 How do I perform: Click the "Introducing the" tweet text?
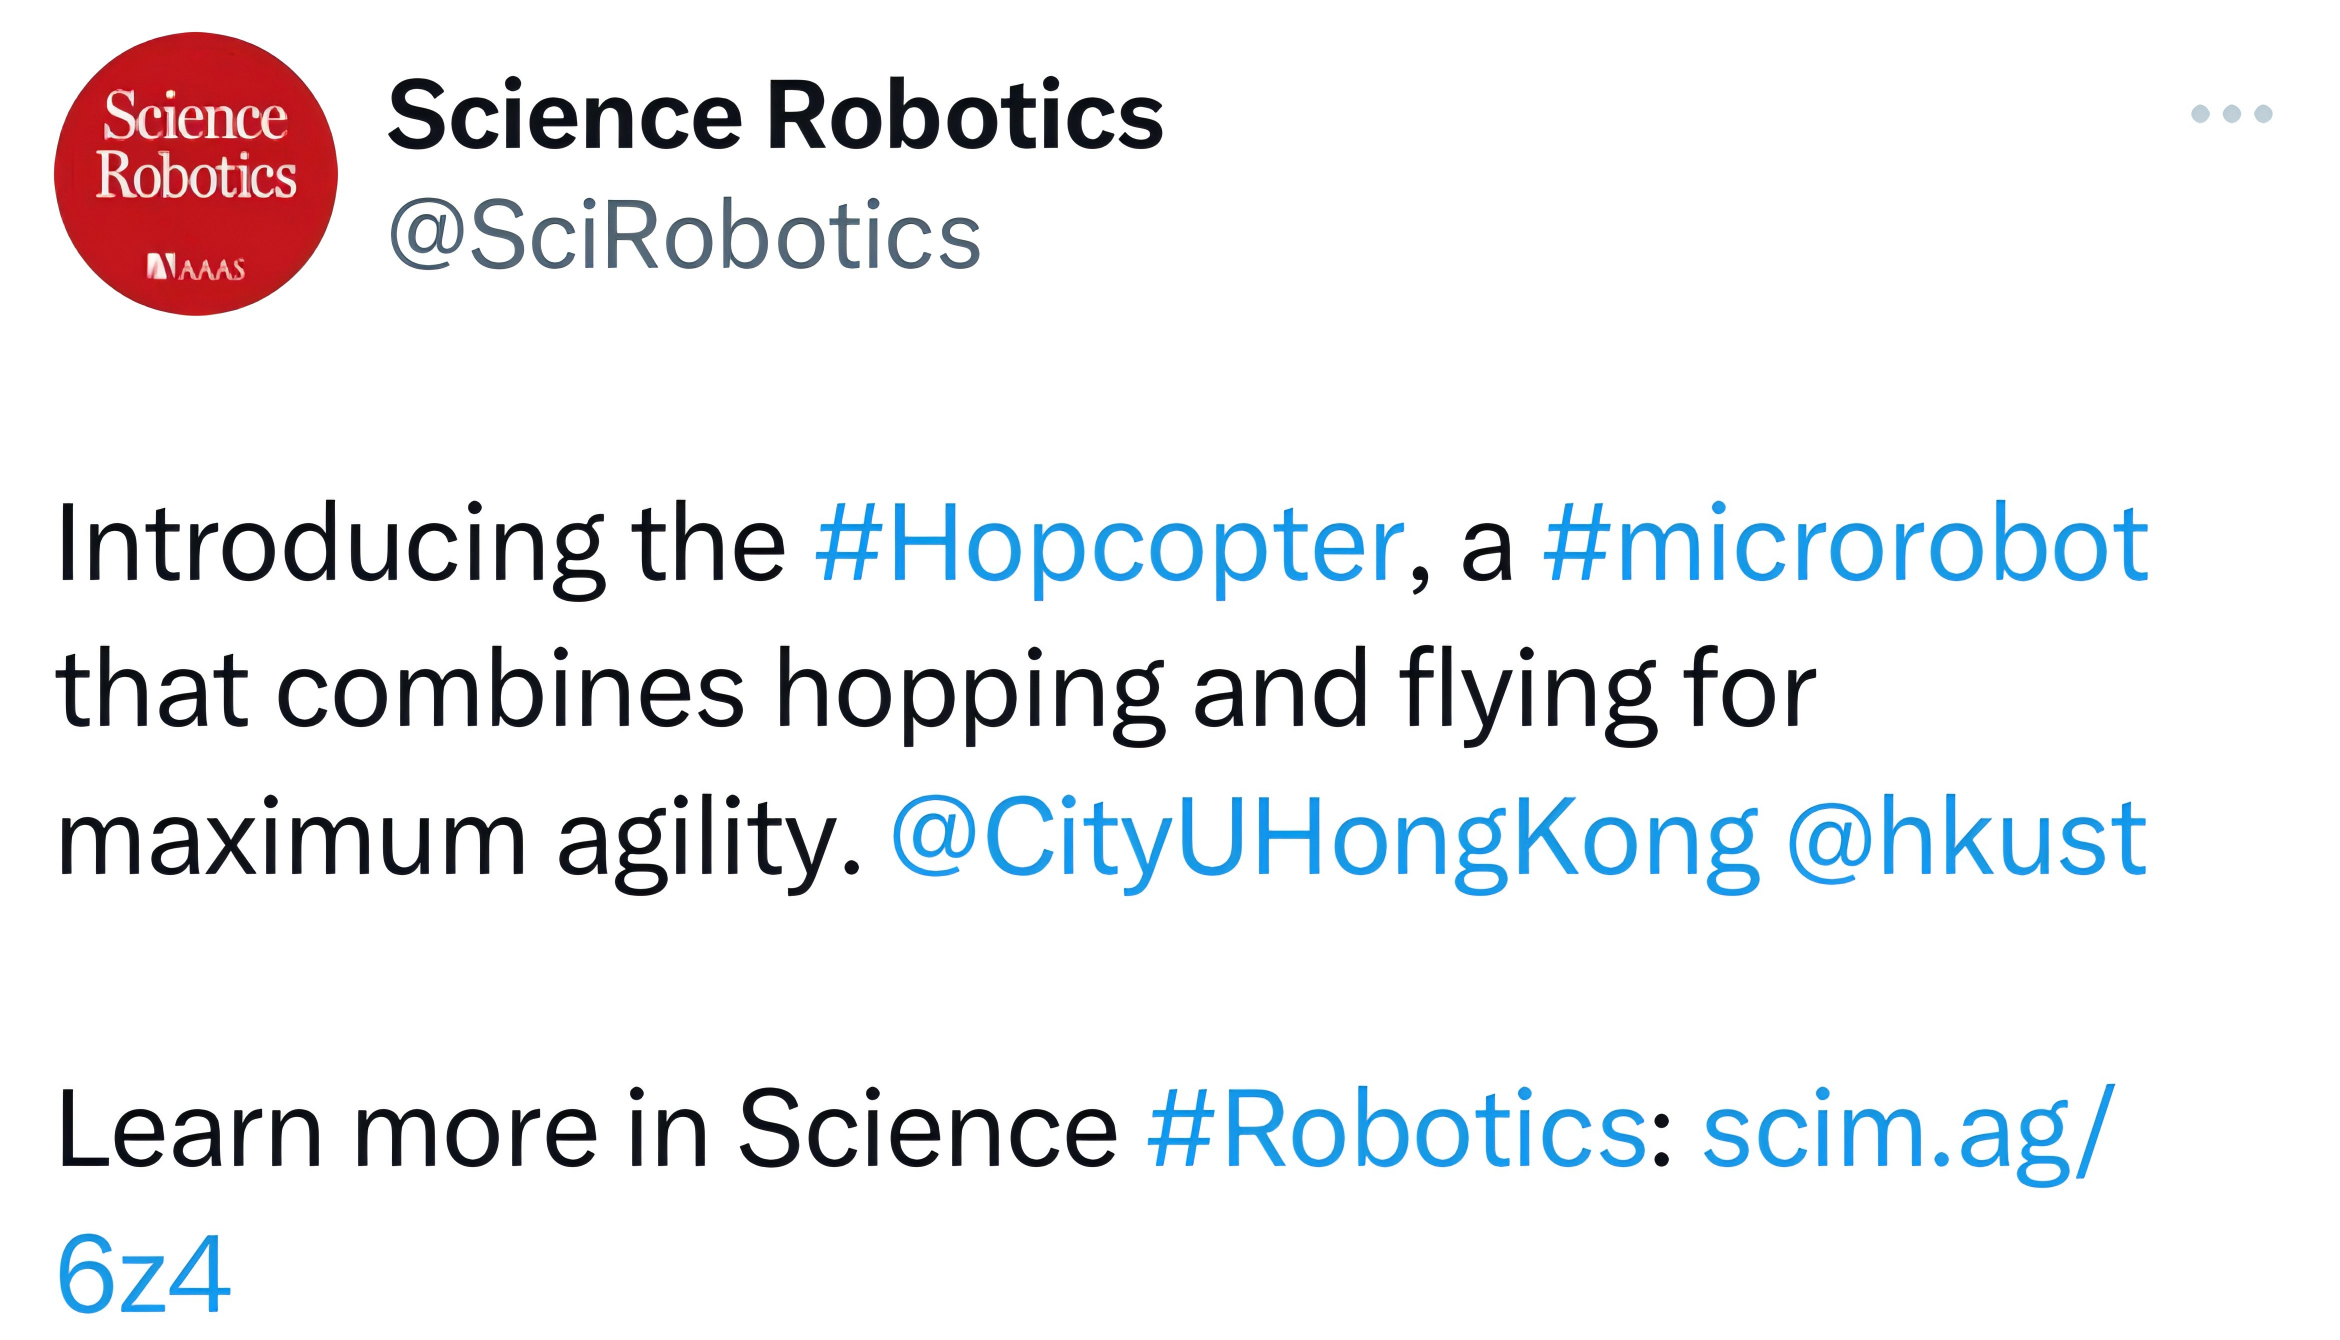pyautogui.click(x=420, y=544)
